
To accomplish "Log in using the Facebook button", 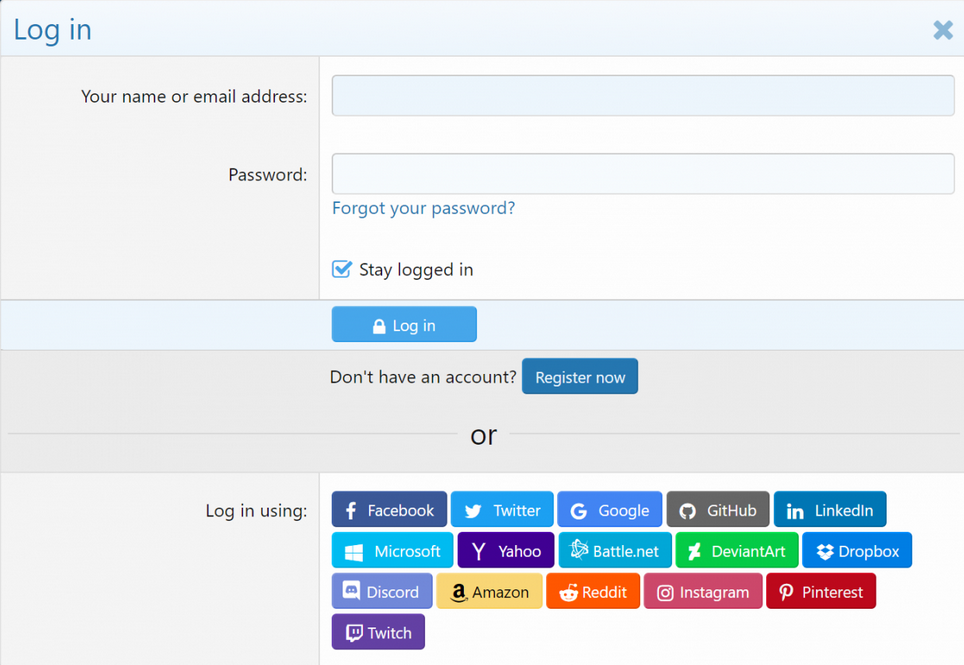I will 389,510.
